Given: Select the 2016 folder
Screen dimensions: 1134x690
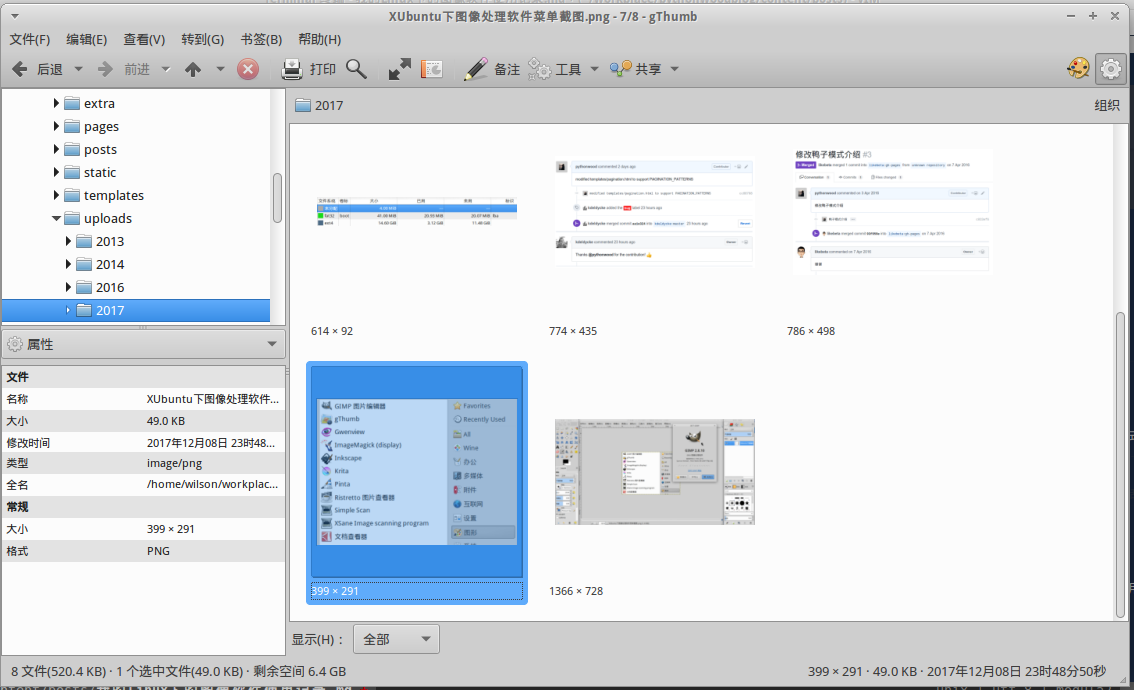Looking at the screenshot, I should click(110, 287).
